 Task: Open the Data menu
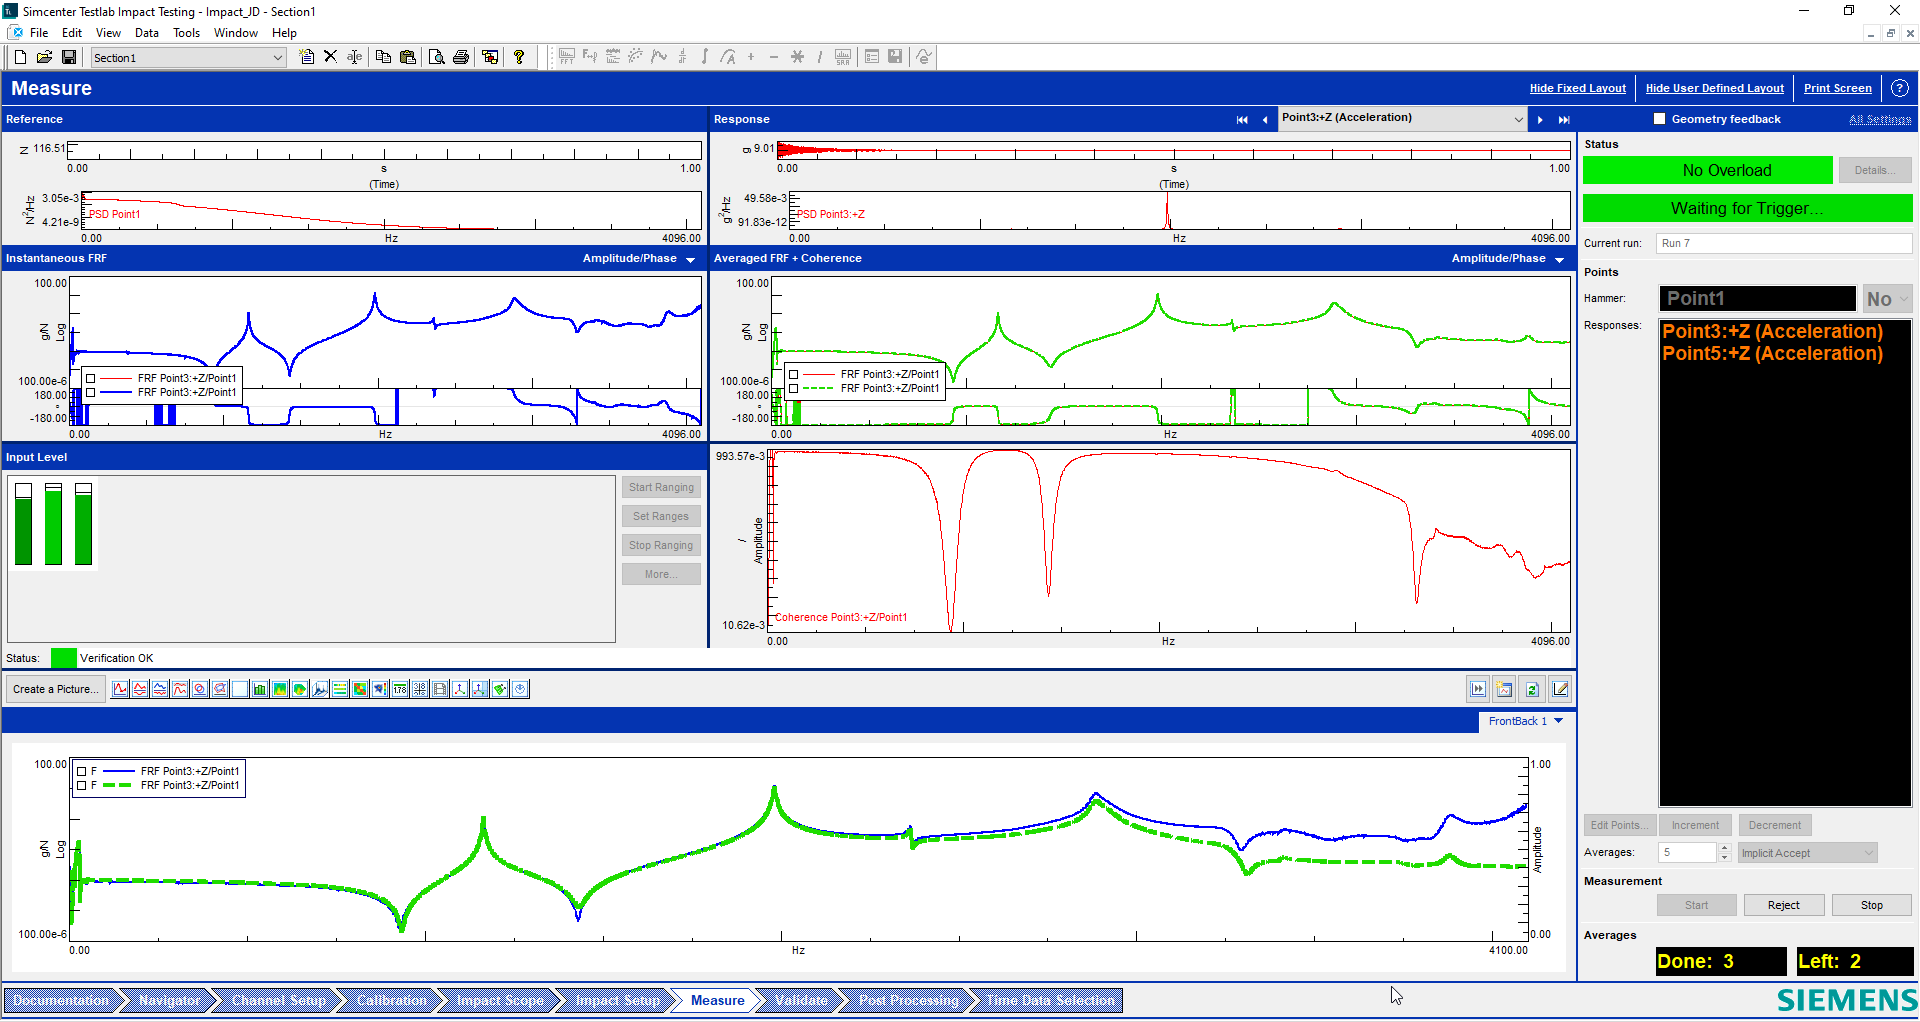147,33
